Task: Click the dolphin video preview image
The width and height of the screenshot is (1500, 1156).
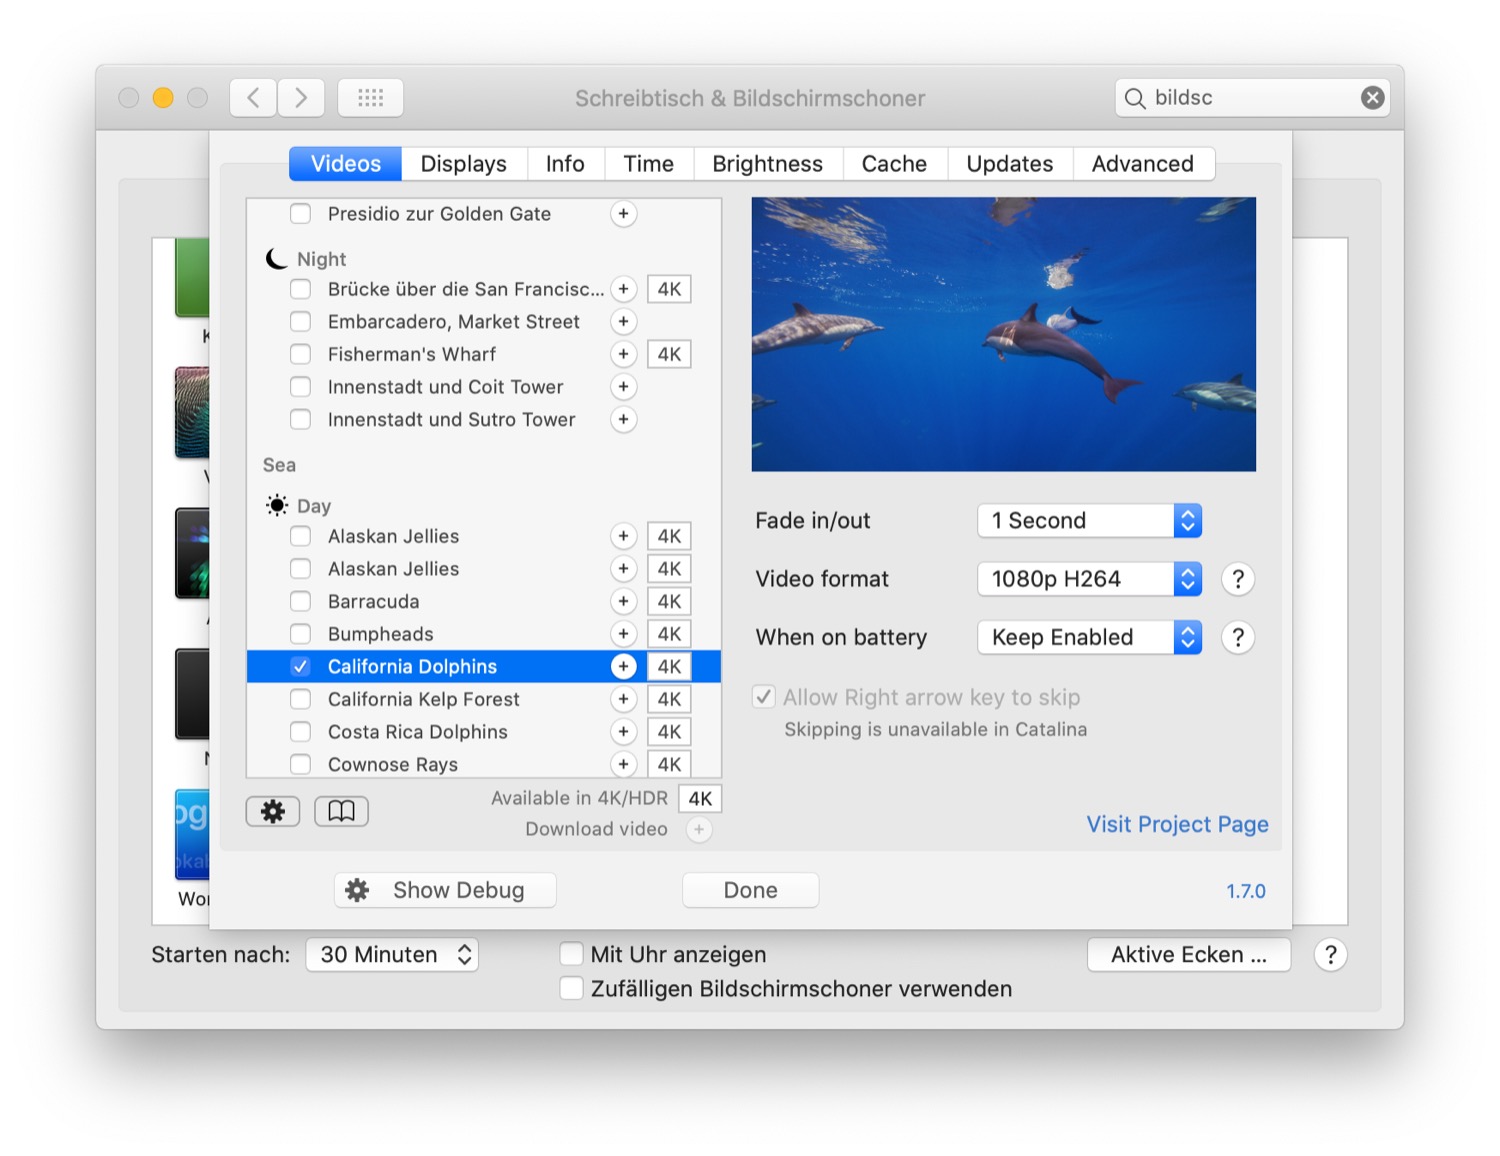Action: pyautogui.click(x=1003, y=334)
